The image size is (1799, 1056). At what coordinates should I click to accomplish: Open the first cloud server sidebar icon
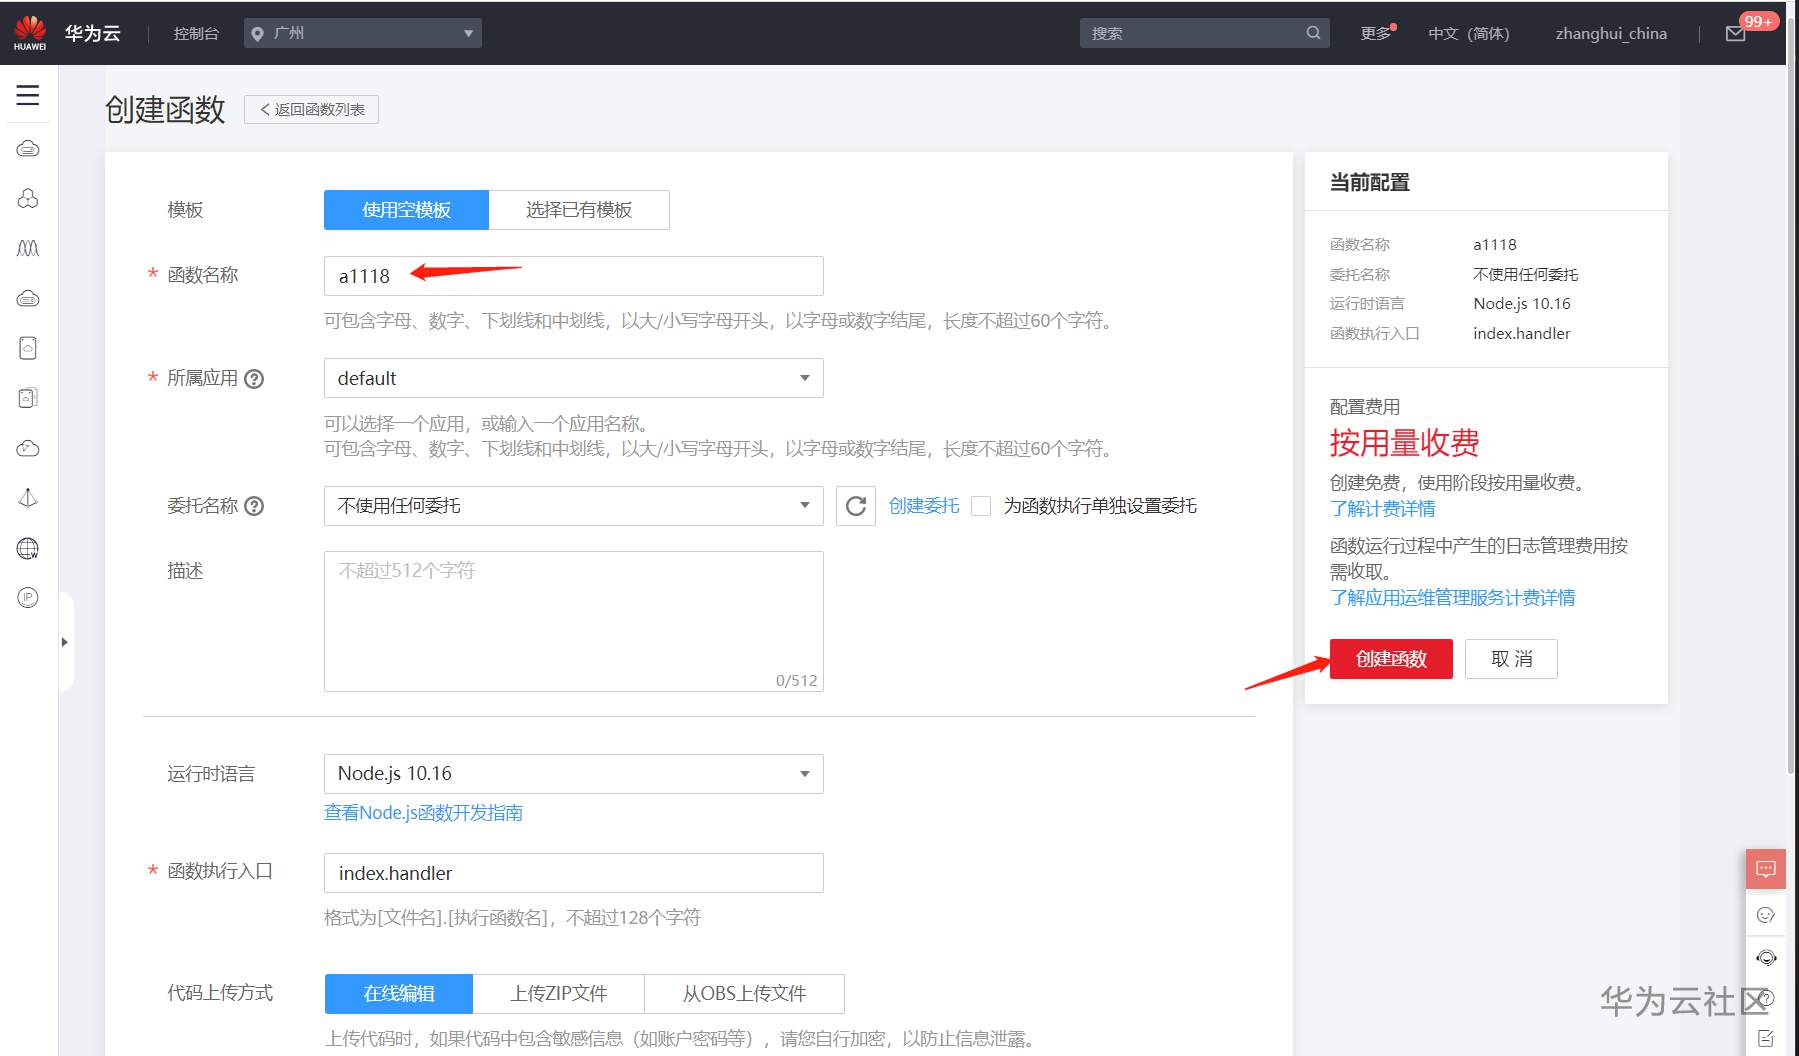(28, 149)
